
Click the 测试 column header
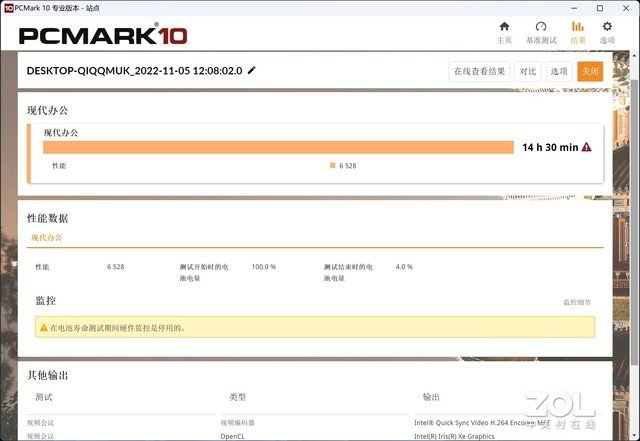[44, 397]
